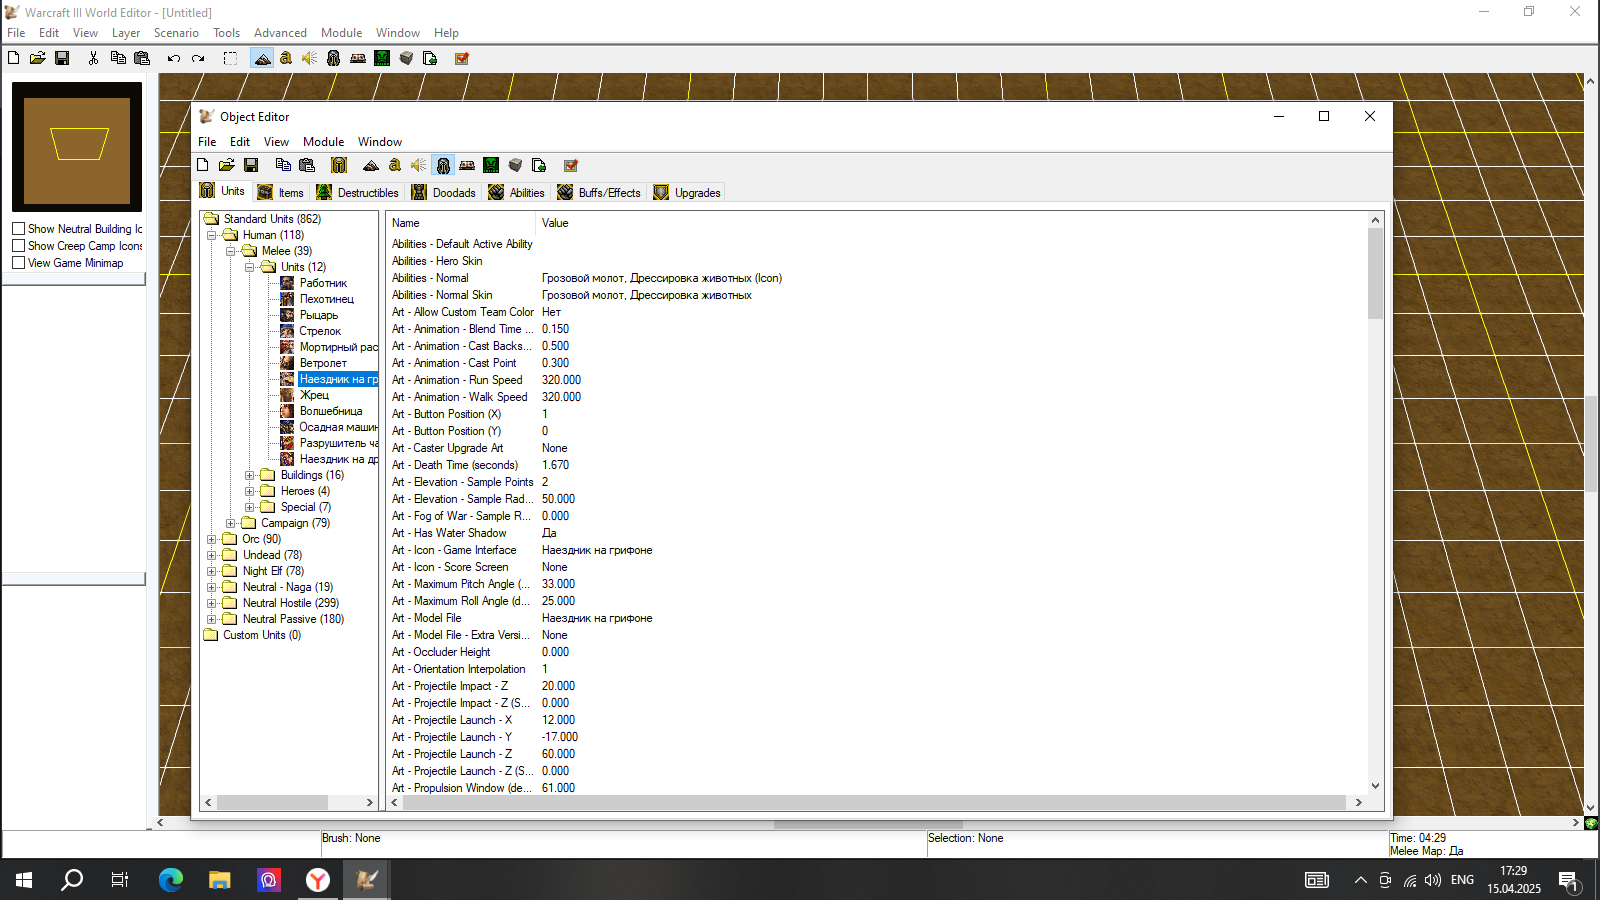
Task: Expand the Undead (78) folder
Action: 212,555
